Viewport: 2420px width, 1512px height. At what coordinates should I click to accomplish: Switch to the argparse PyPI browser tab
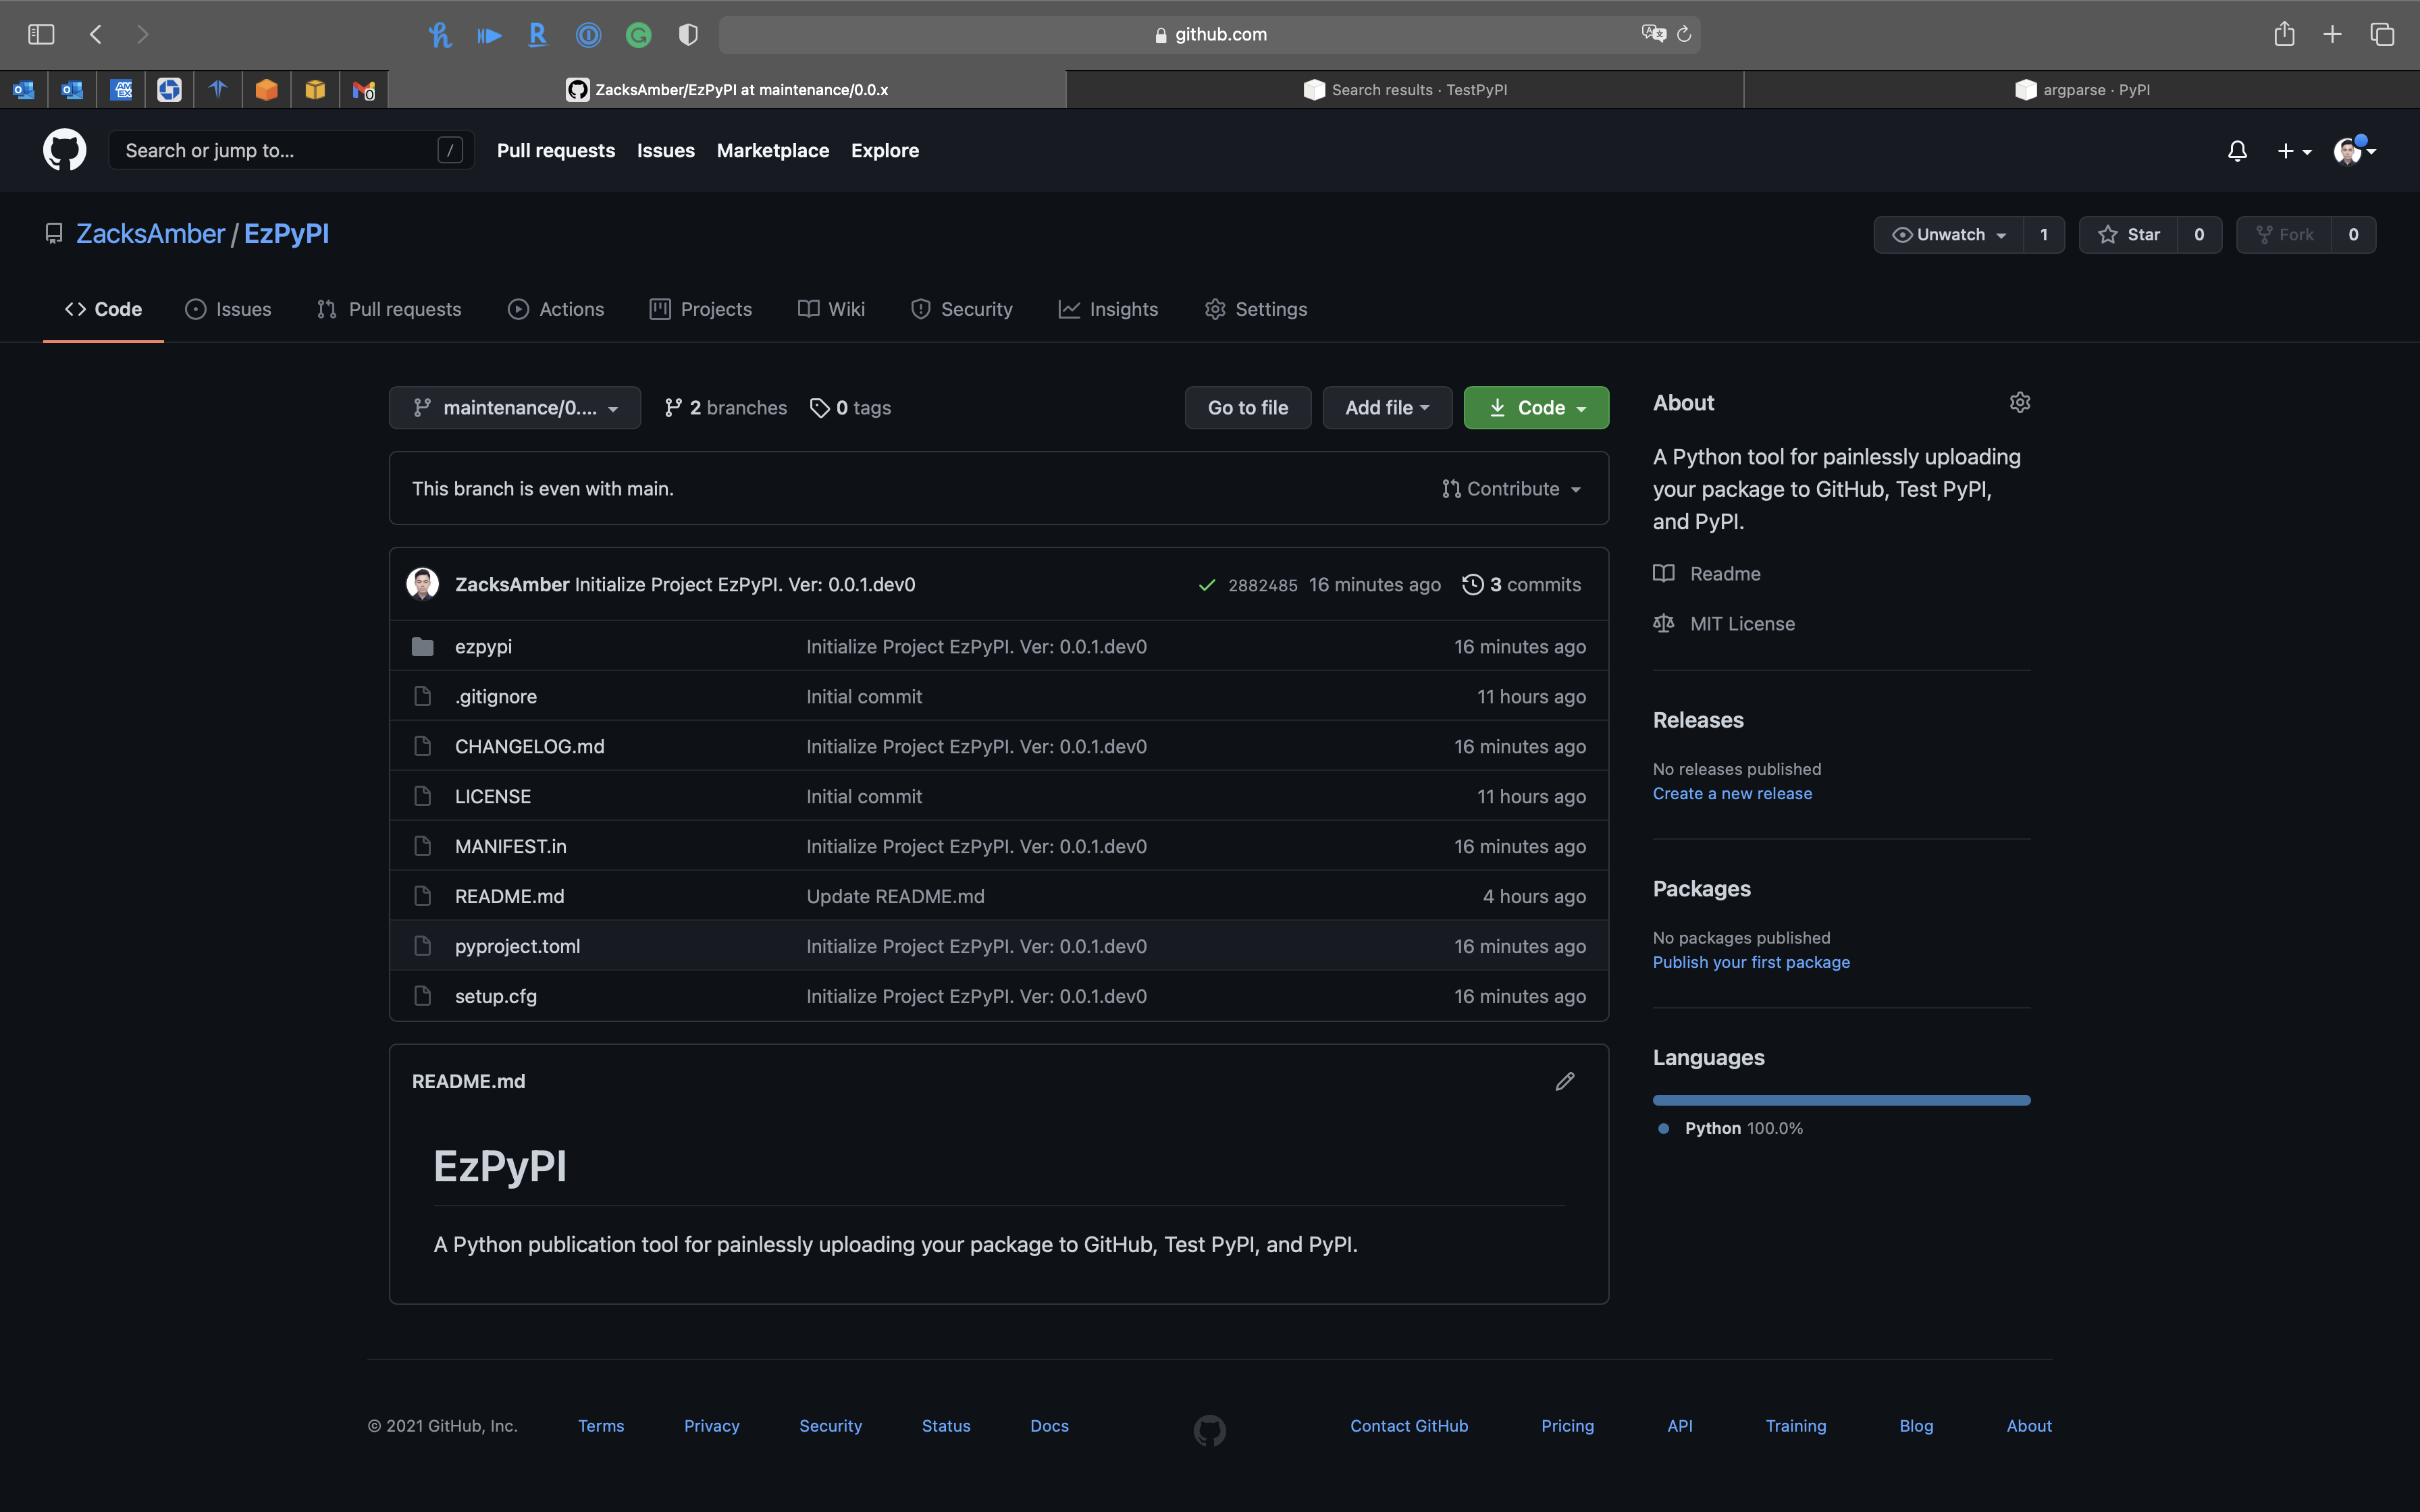(x=2082, y=90)
